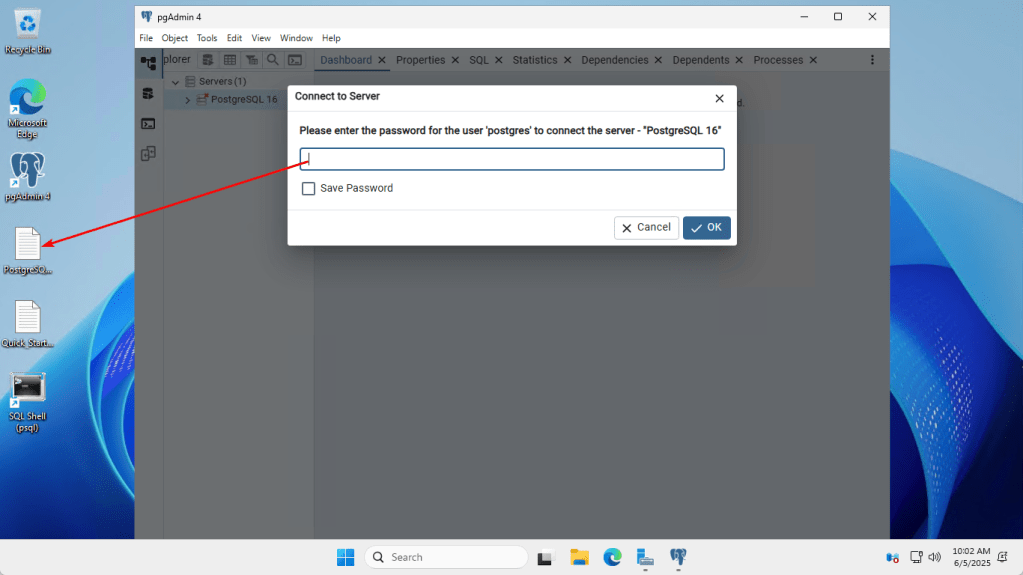Click the pgAdmin elephant icon in the taskbar
Viewport: 1023px width, 575px height.
(678, 557)
